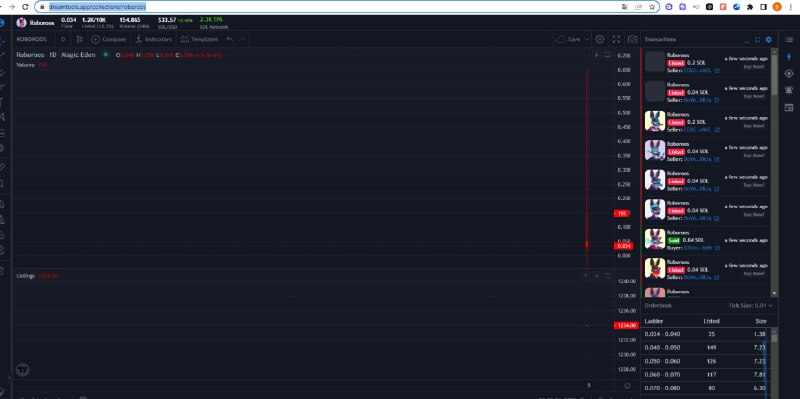Toggle green market status dot beside Magic Eden
This screenshot has width=800, height=399.
click(x=106, y=55)
